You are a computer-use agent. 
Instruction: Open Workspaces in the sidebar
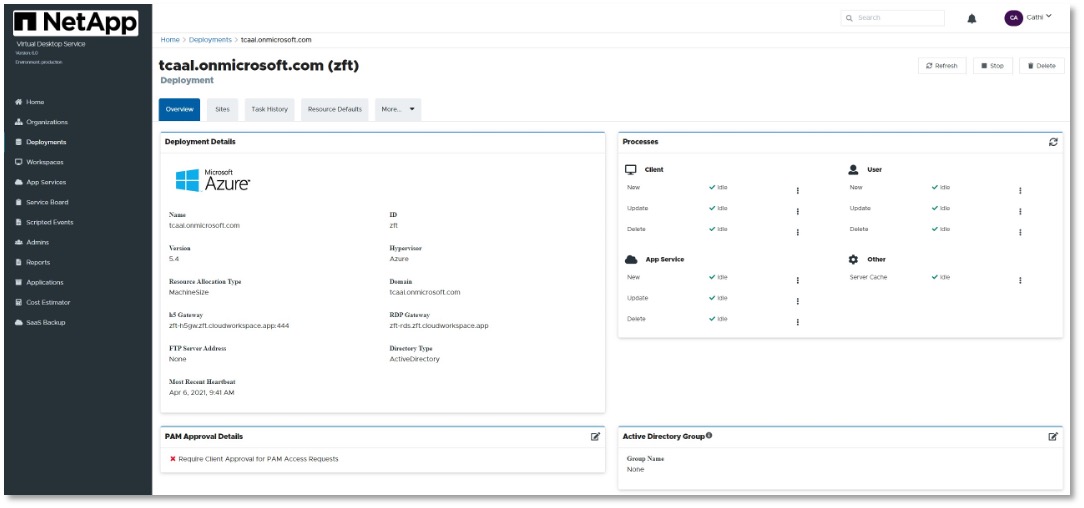45,162
